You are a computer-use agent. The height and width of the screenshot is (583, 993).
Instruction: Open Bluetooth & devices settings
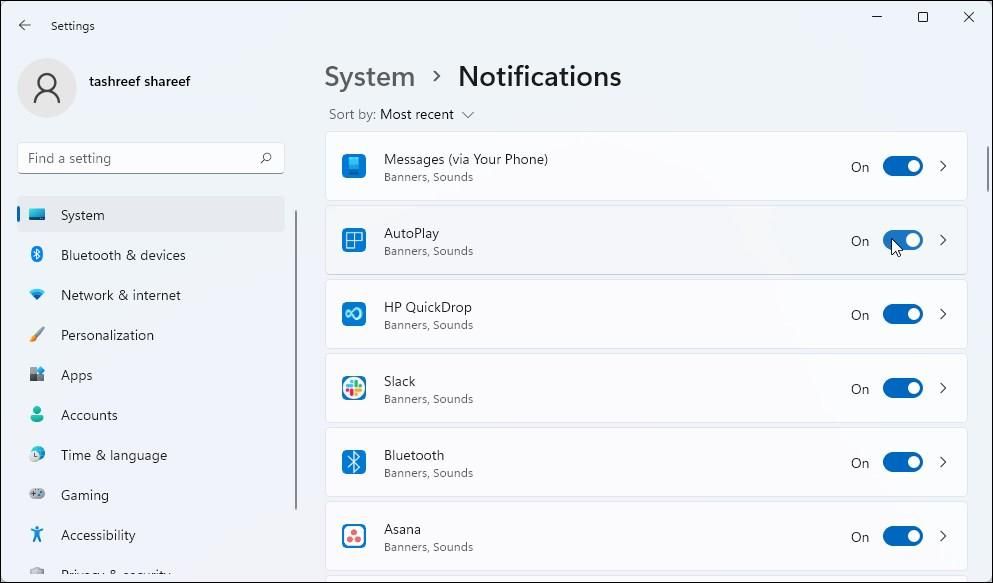[x=151, y=254]
